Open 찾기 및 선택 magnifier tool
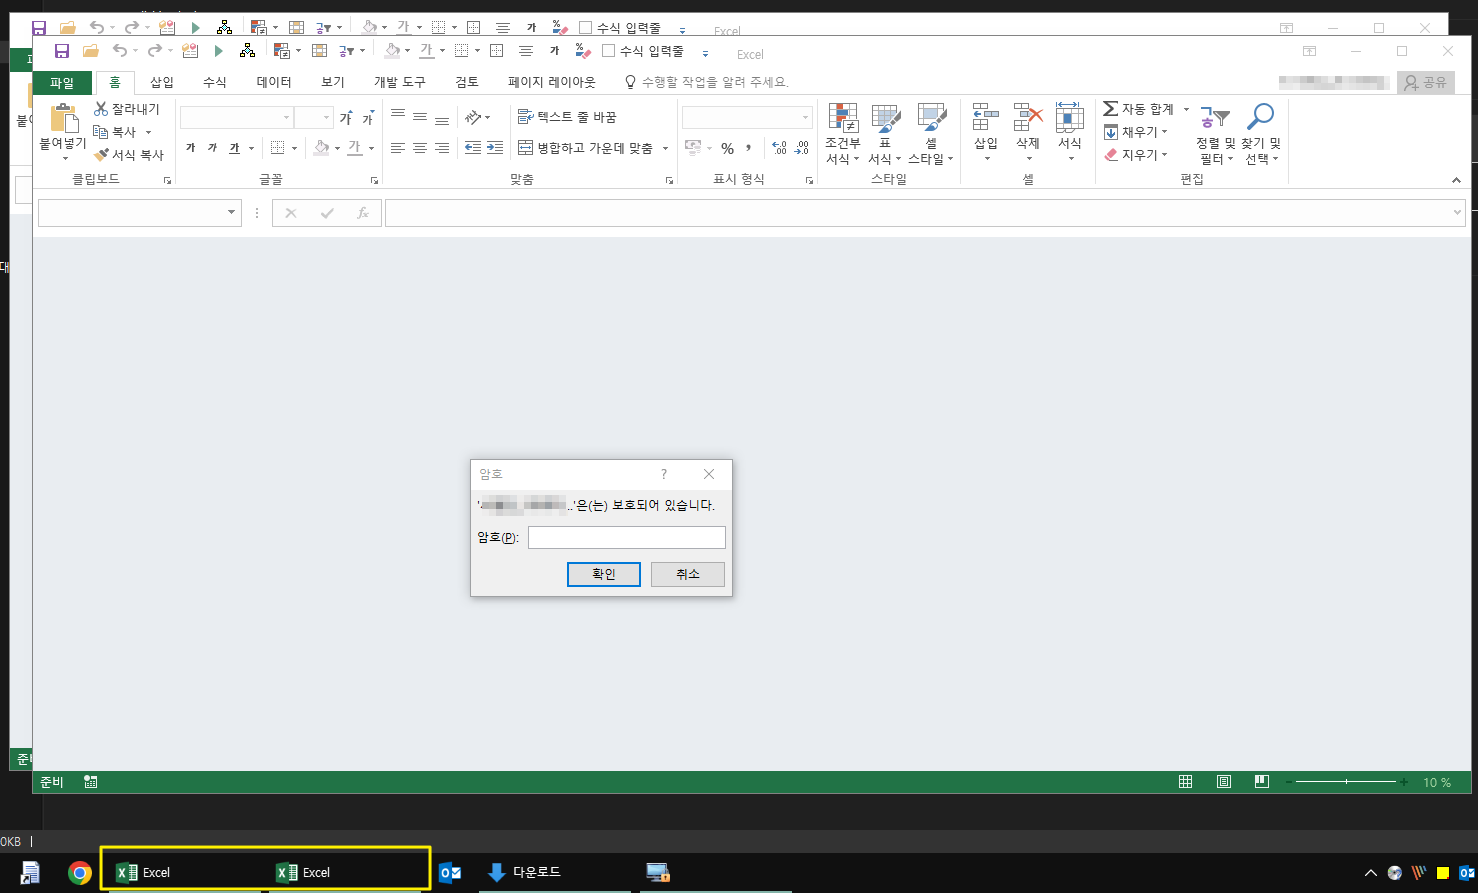Image resolution: width=1478 pixels, height=893 pixels. (1260, 134)
